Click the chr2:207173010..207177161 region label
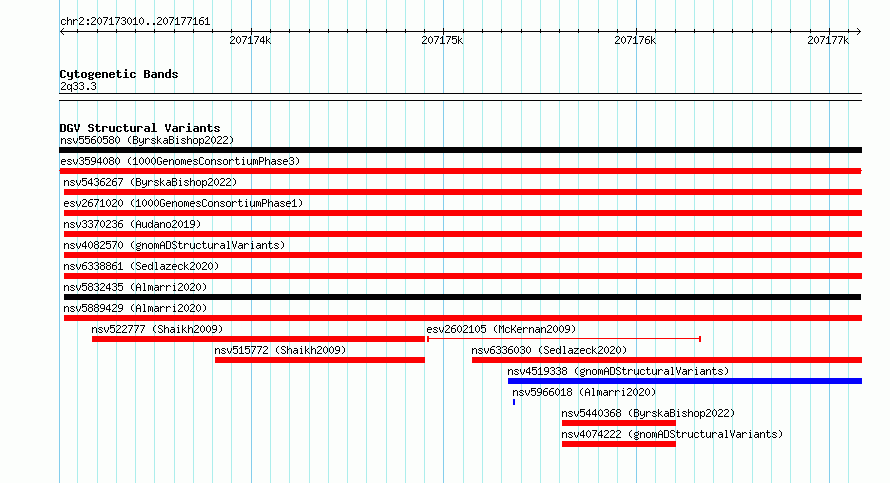The width and height of the screenshot is (890, 483). [135, 22]
